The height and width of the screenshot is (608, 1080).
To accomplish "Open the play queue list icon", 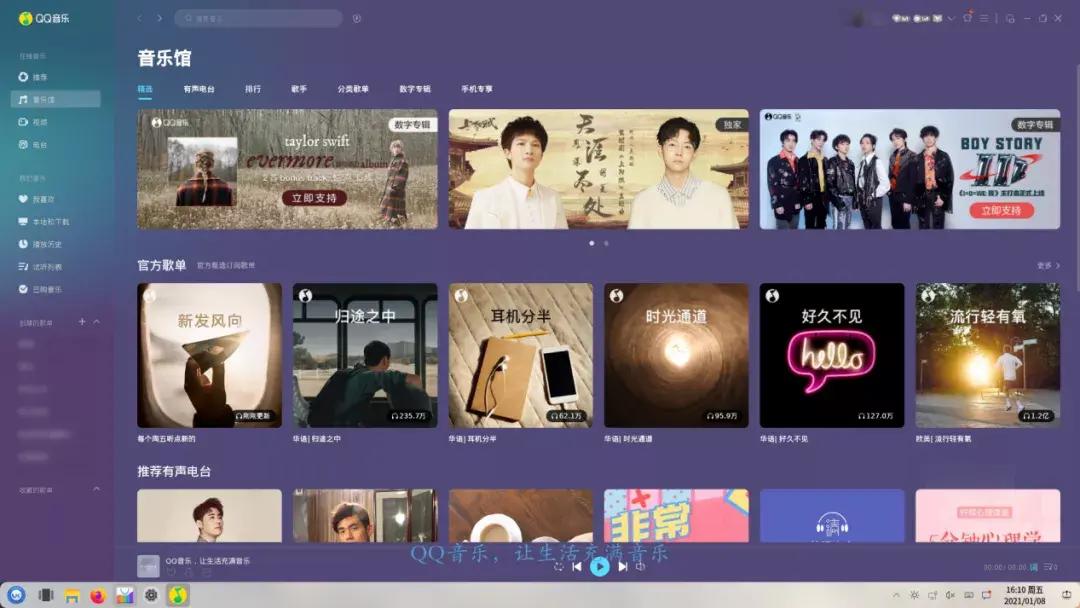I will (1050, 567).
